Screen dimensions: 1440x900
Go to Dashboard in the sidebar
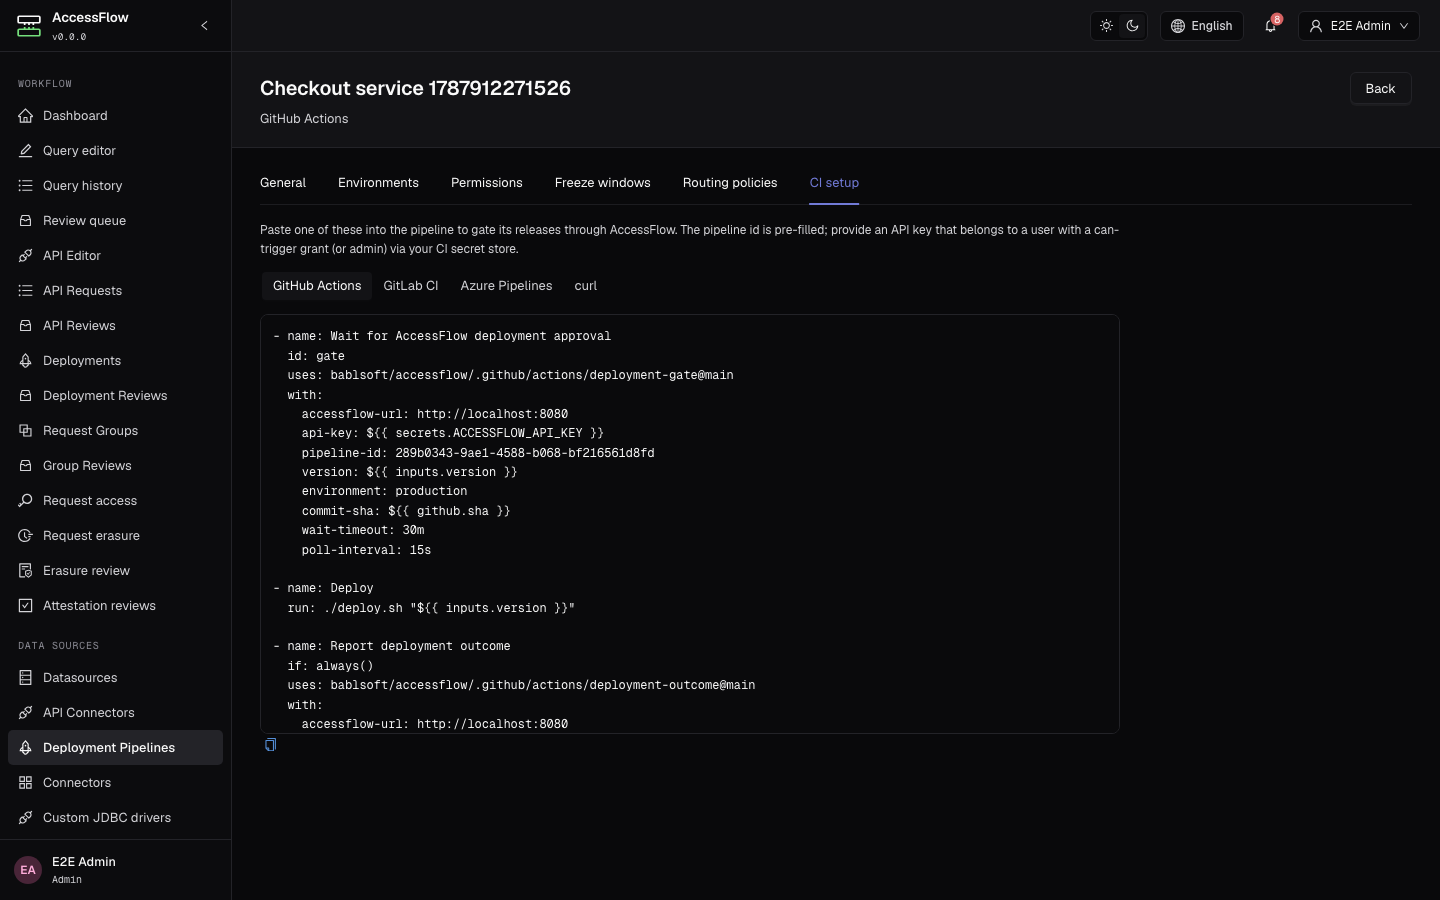(x=115, y=116)
